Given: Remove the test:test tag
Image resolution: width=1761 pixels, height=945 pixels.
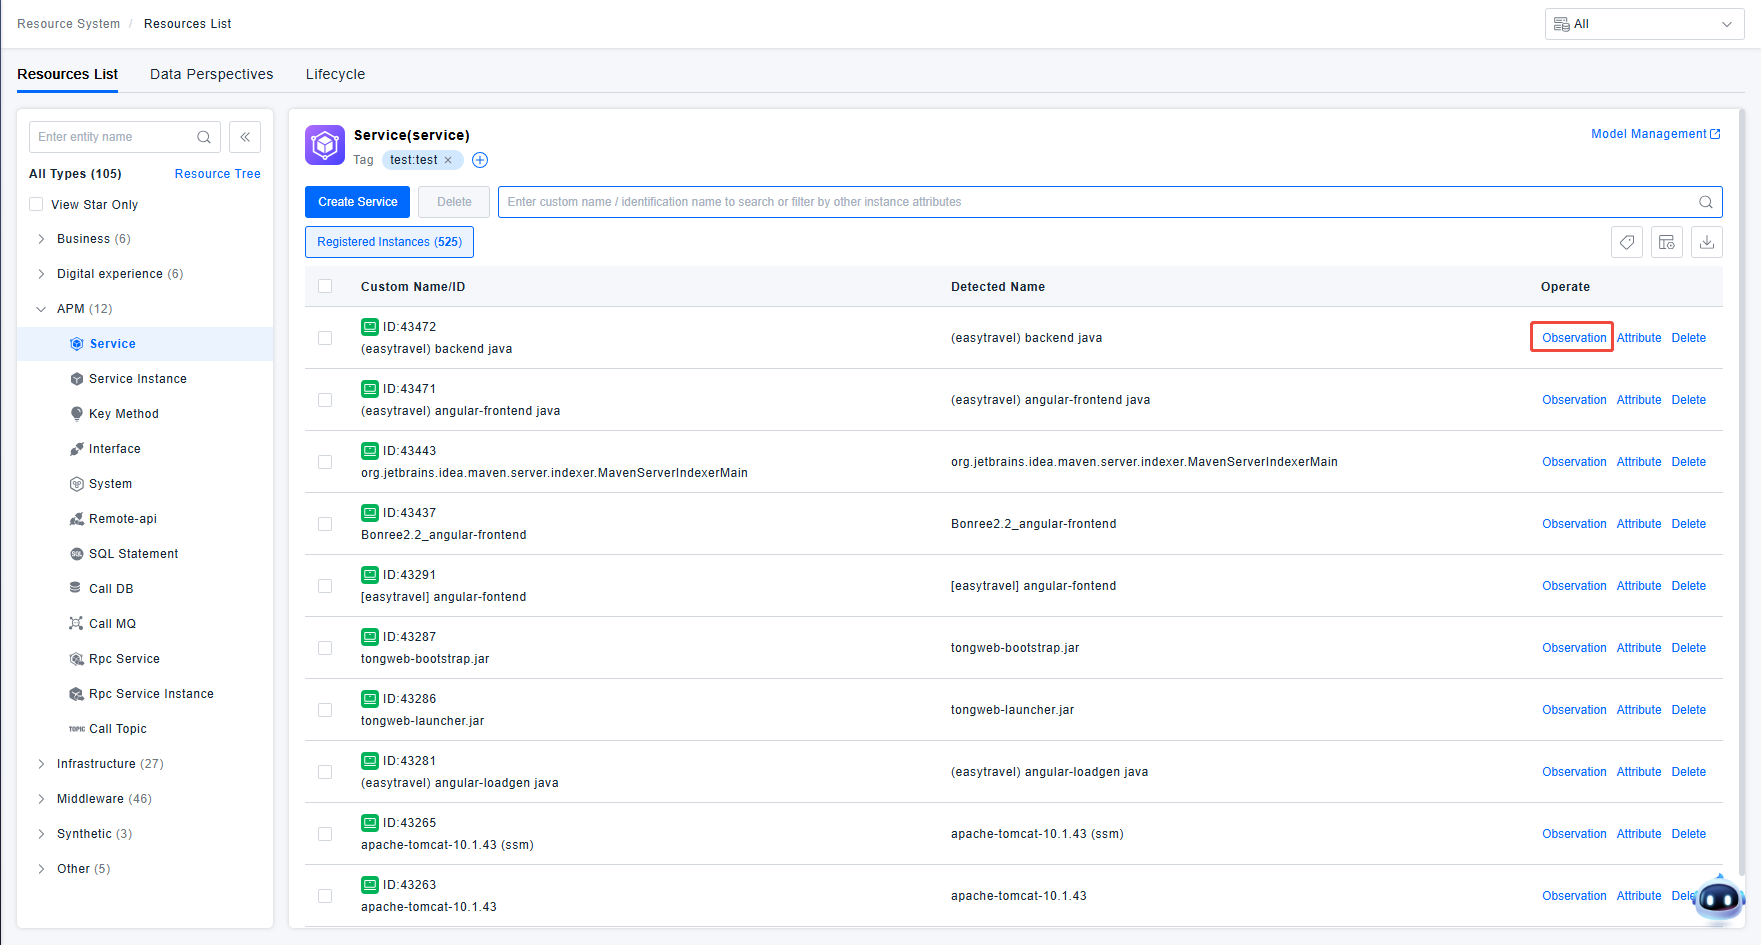Looking at the screenshot, I should point(448,160).
